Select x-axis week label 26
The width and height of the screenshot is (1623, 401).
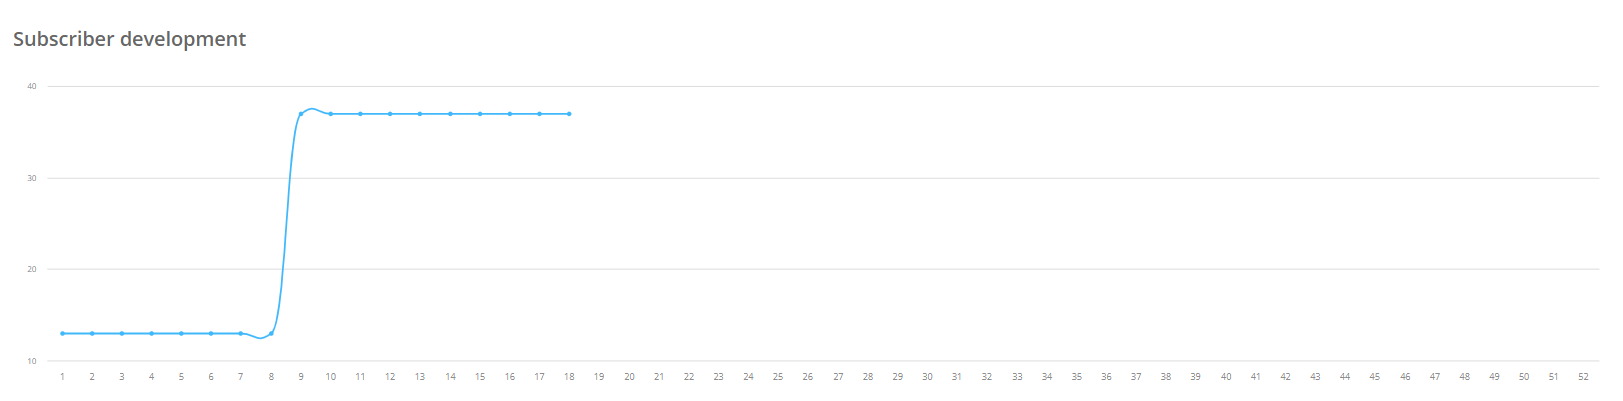tap(808, 377)
